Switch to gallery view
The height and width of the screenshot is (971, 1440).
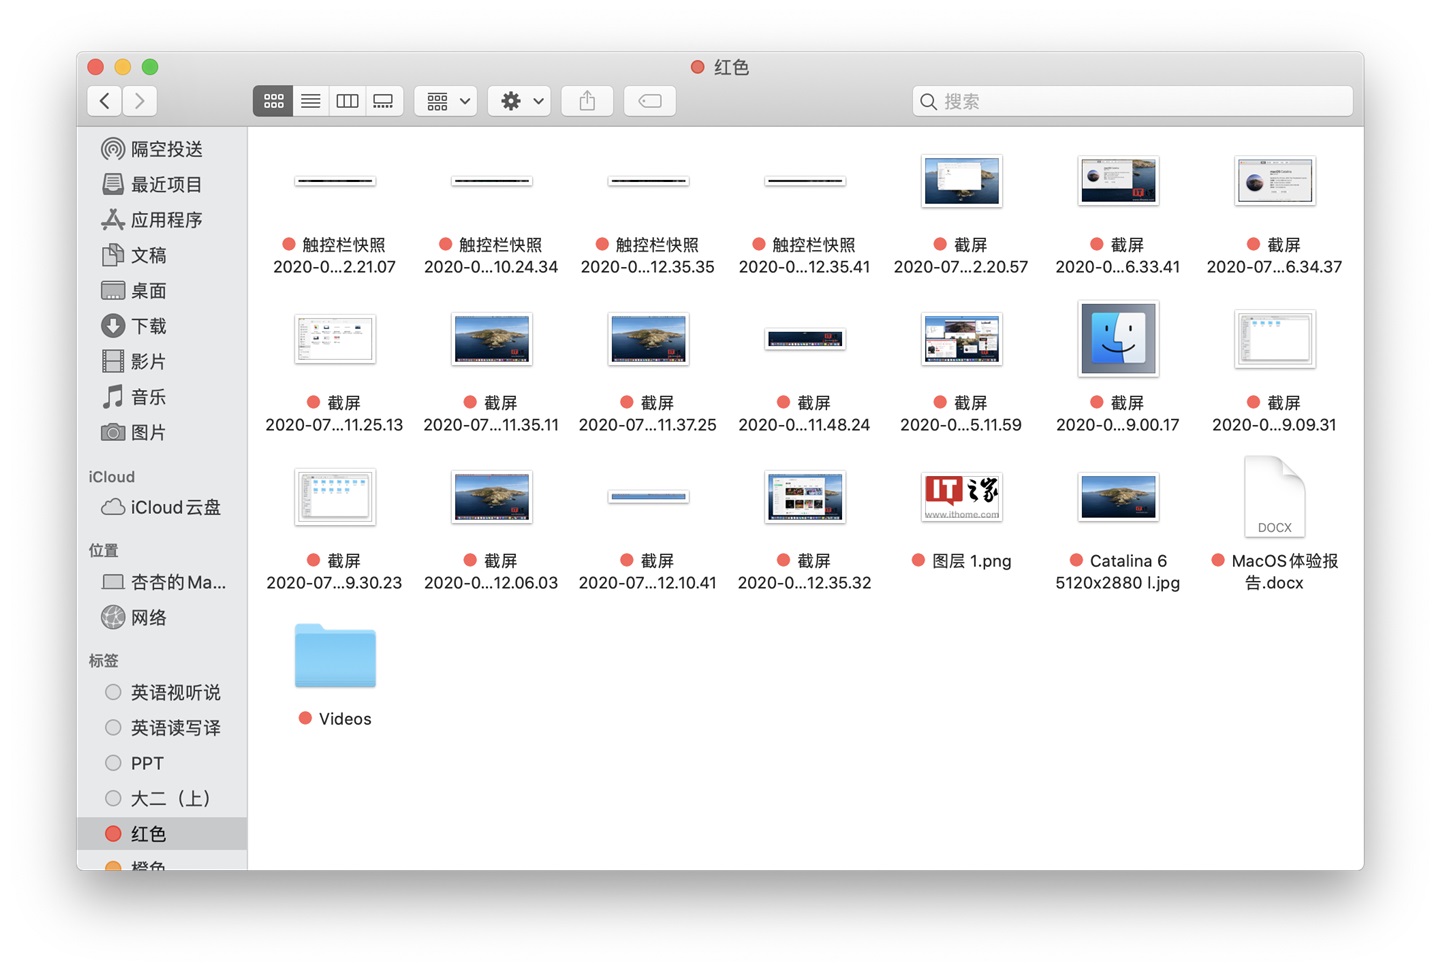click(383, 101)
